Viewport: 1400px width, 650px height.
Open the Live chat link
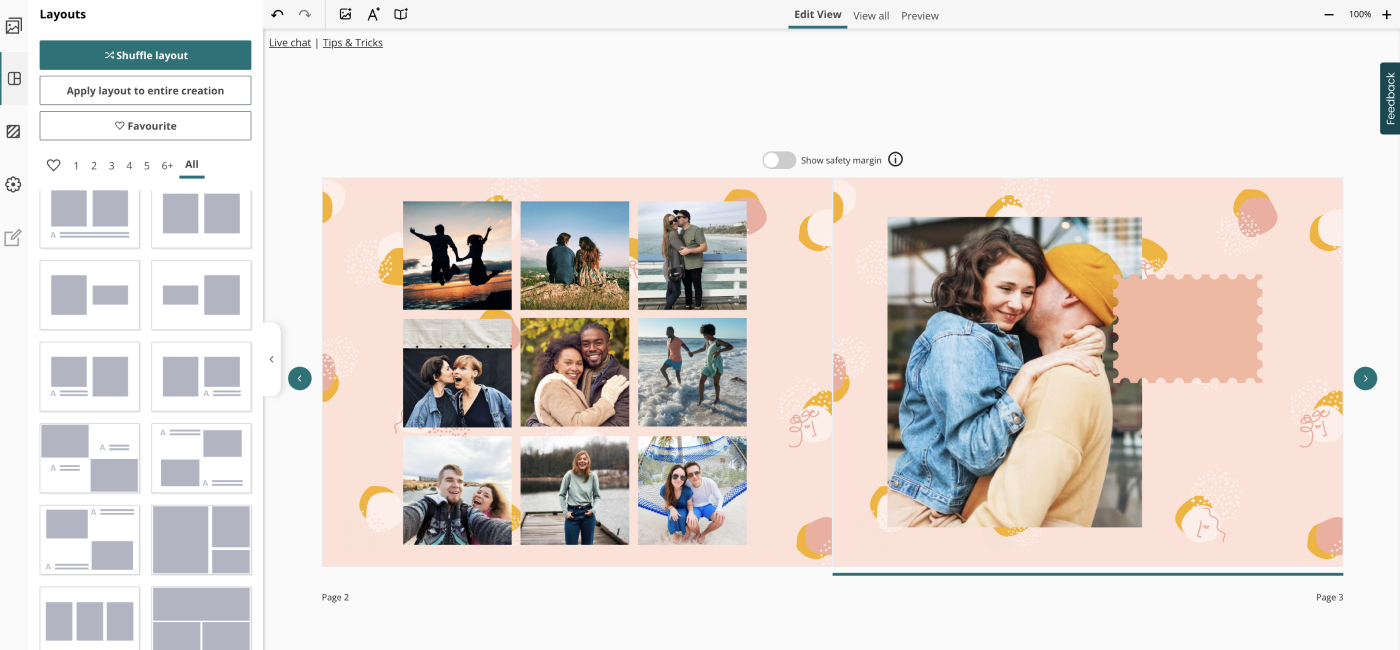click(290, 43)
